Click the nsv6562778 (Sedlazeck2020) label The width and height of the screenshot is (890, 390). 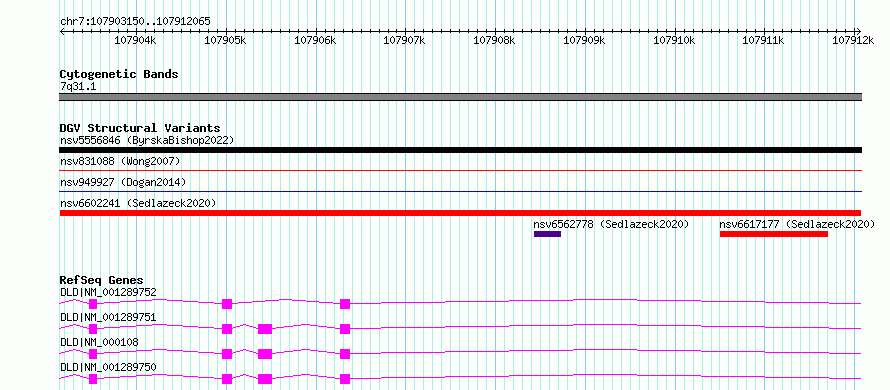(x=611, y=224)
